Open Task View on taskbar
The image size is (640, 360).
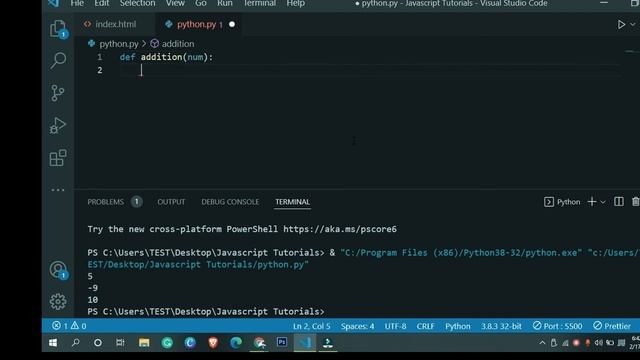point(120,343)
